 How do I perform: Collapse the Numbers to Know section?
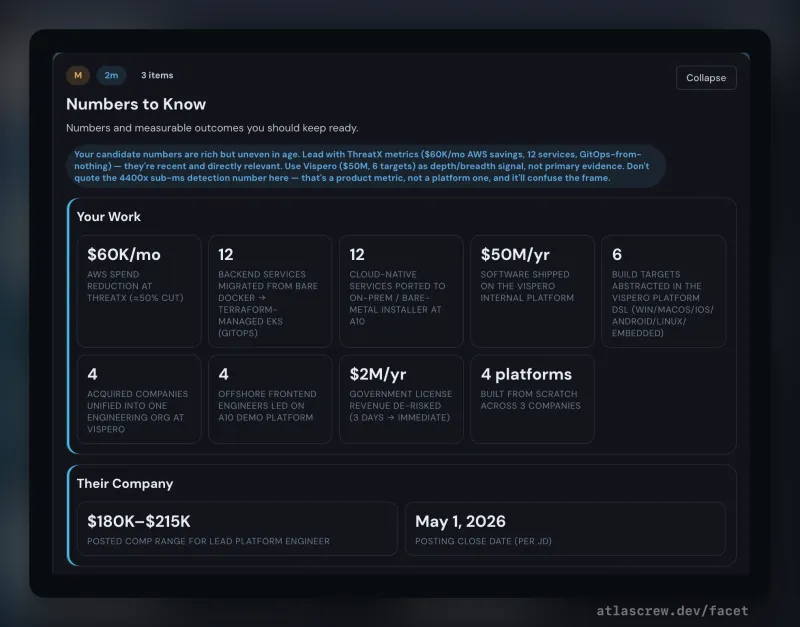pyautogui.click(x=706, y=78)
